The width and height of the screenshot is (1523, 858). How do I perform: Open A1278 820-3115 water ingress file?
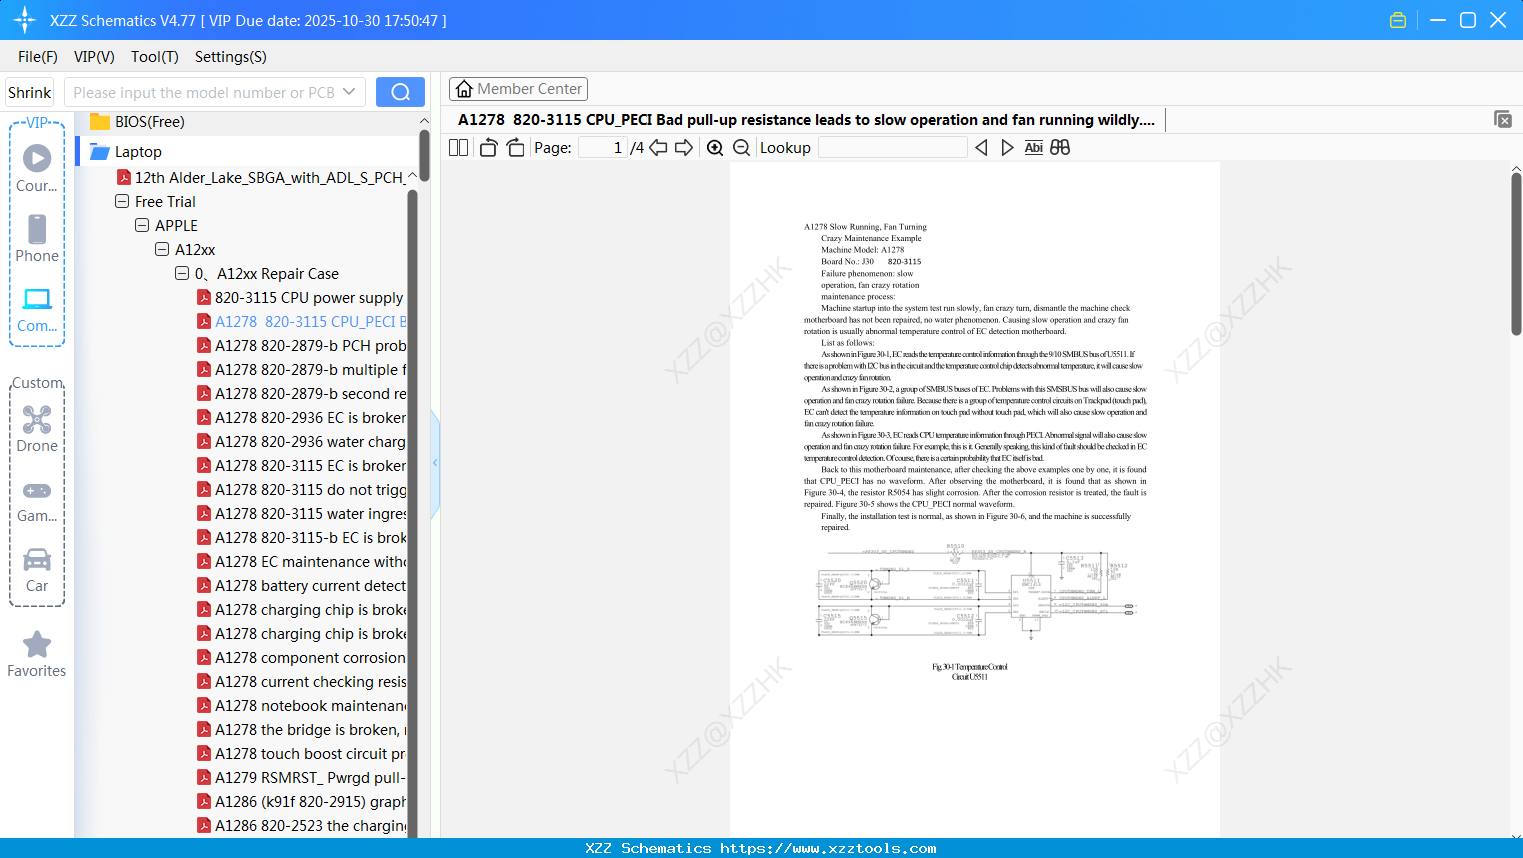coord(301,513)
